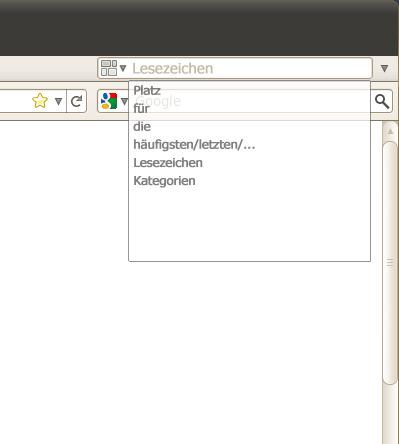
Task: Click the scrollbar up arrow
Action: point(390,132)
